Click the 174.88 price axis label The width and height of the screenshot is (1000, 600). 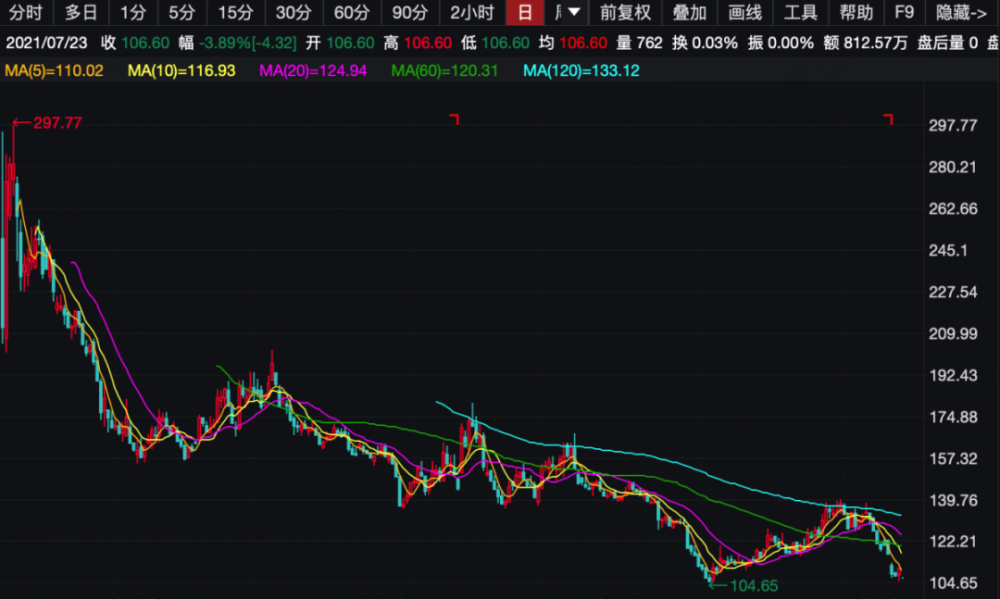(953, 417)
